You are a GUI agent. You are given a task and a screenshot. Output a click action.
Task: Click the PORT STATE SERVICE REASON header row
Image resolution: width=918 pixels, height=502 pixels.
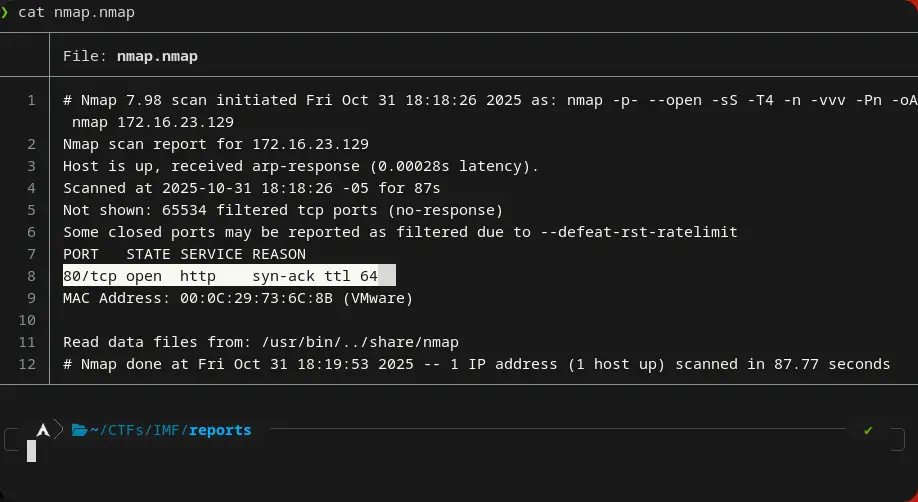pos(184,254)
